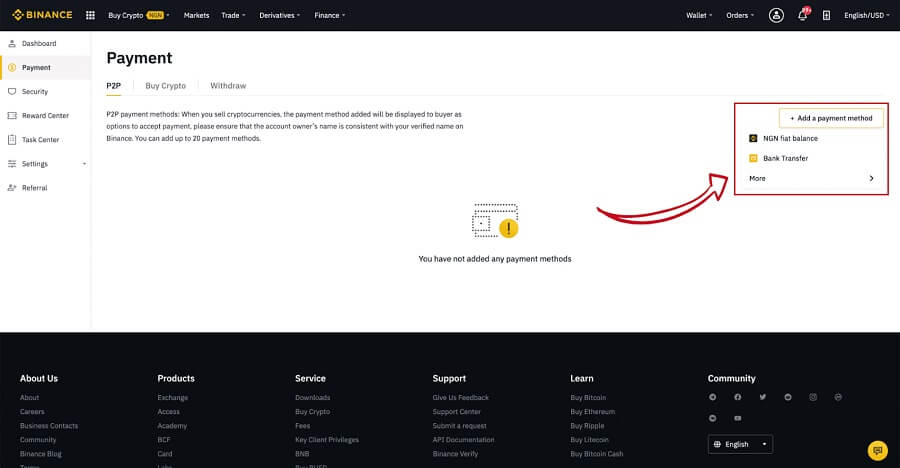Open the apps grid menu icon
Image resolution: width=900 pixels, height=468 pixels.
pyautogui.click(x=90, y=16)
